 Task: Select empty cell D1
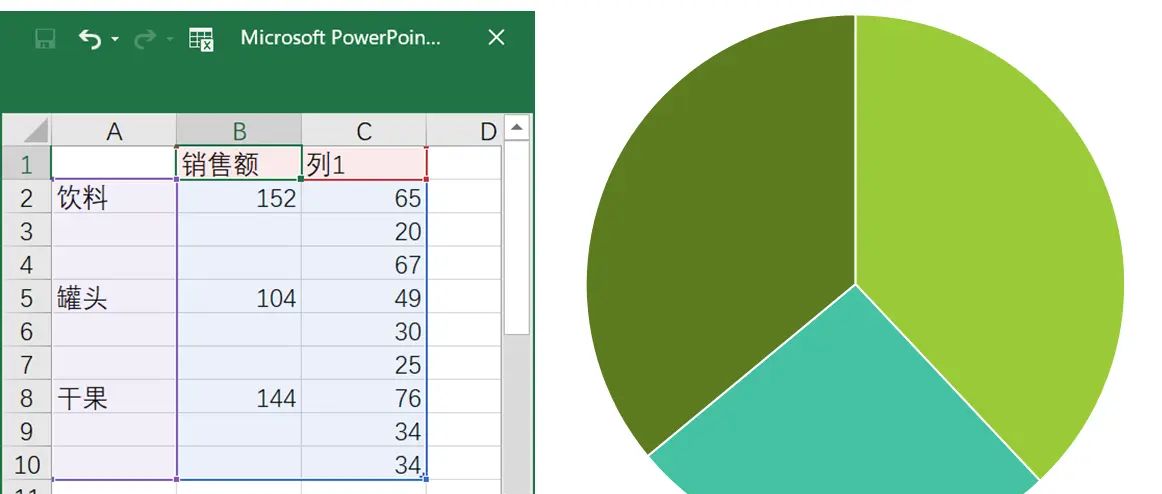[x=465, y=164]
